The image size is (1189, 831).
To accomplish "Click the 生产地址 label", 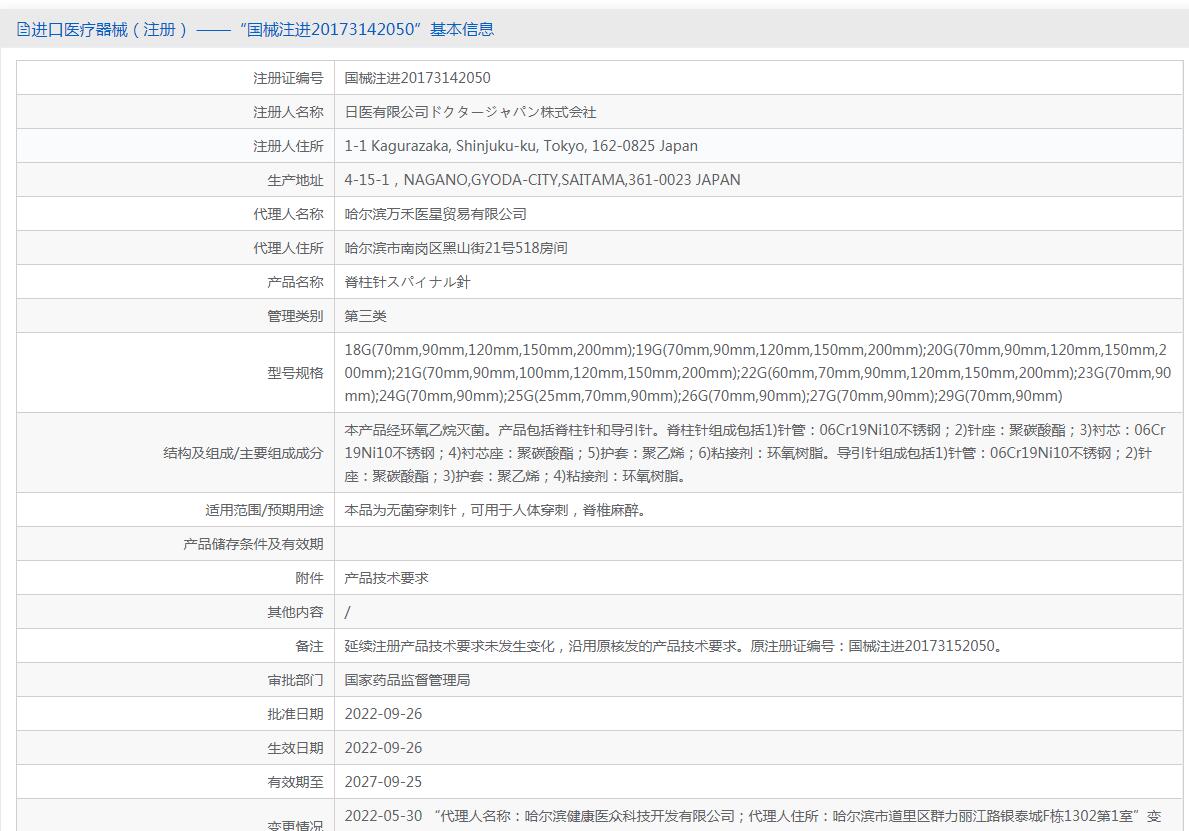I will 295,180.
